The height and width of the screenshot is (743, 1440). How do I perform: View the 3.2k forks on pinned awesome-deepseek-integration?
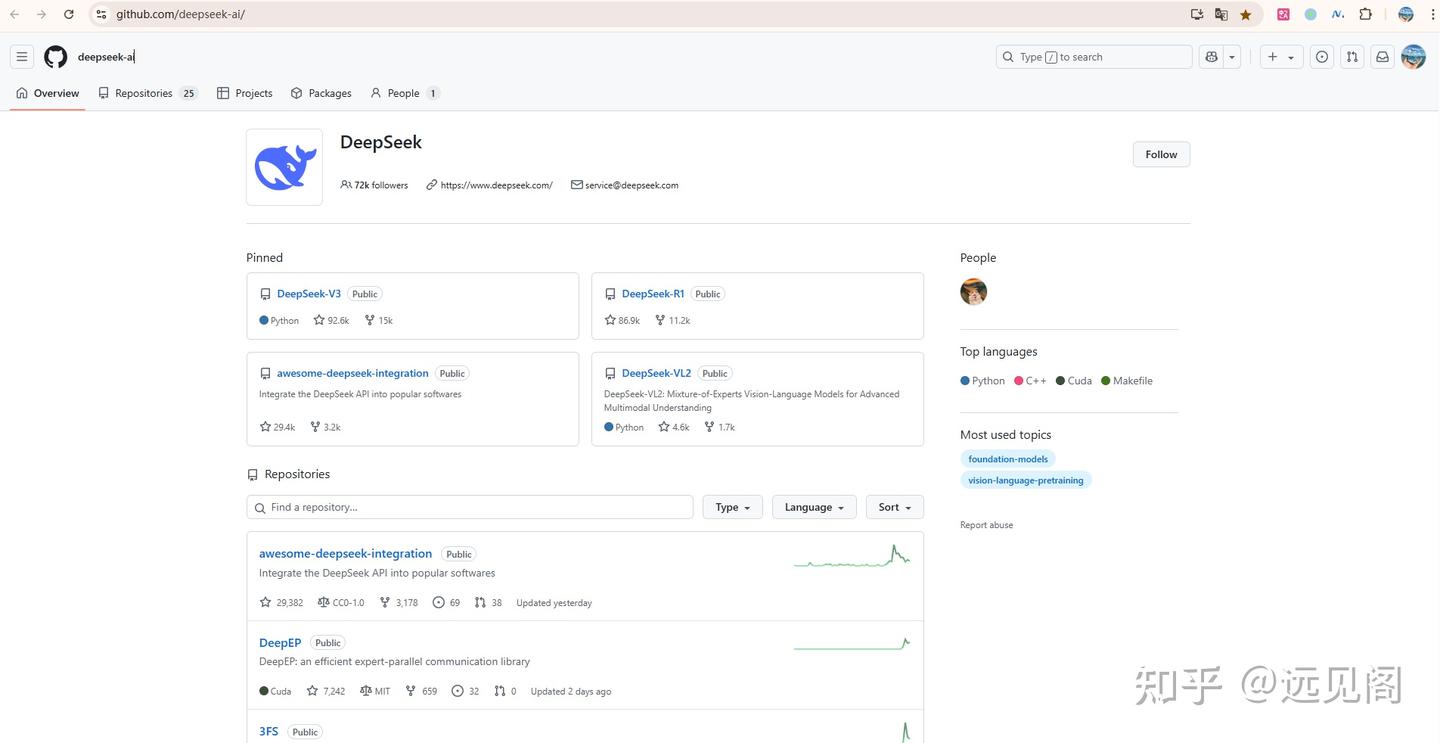click(x=325, y=427)
